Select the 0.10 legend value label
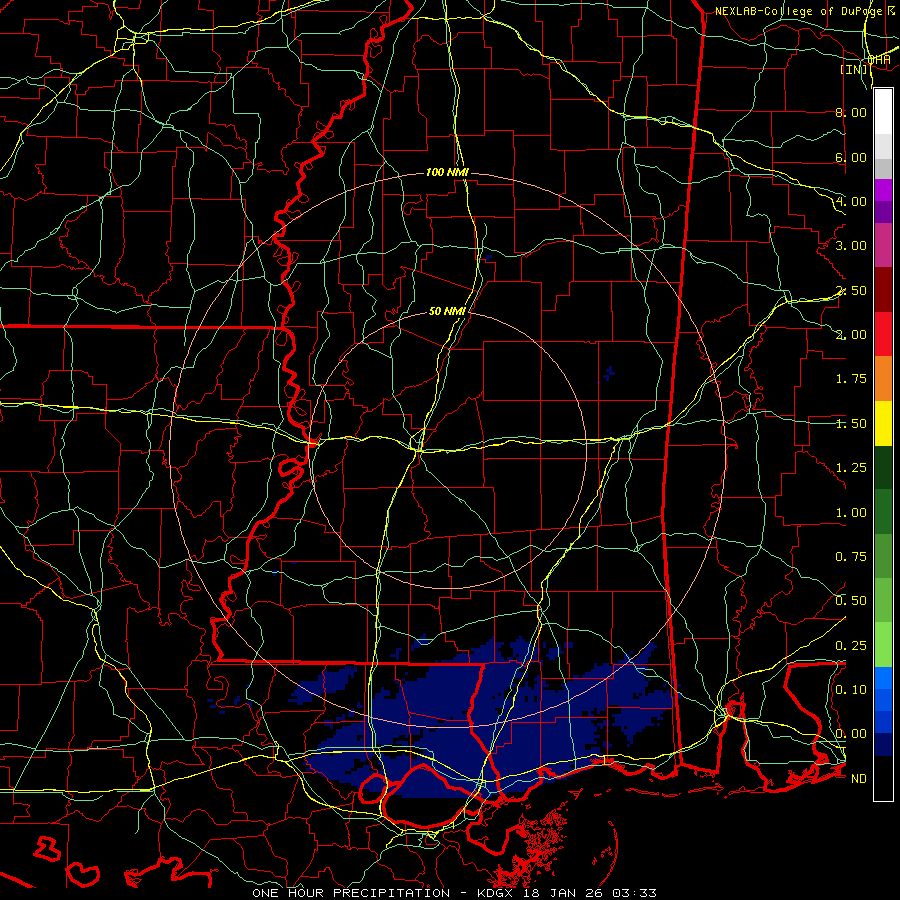 tap(851, 690)
